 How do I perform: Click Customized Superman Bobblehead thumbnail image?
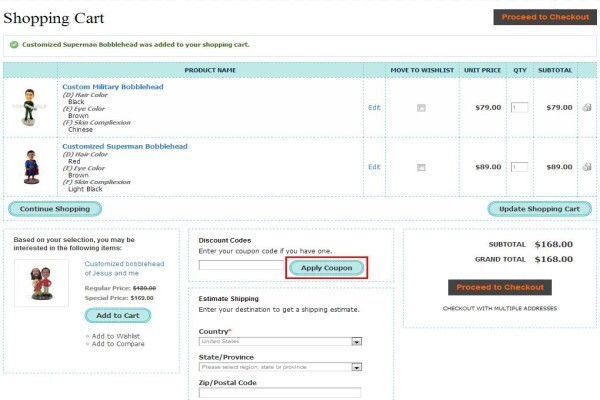point(31,167)
